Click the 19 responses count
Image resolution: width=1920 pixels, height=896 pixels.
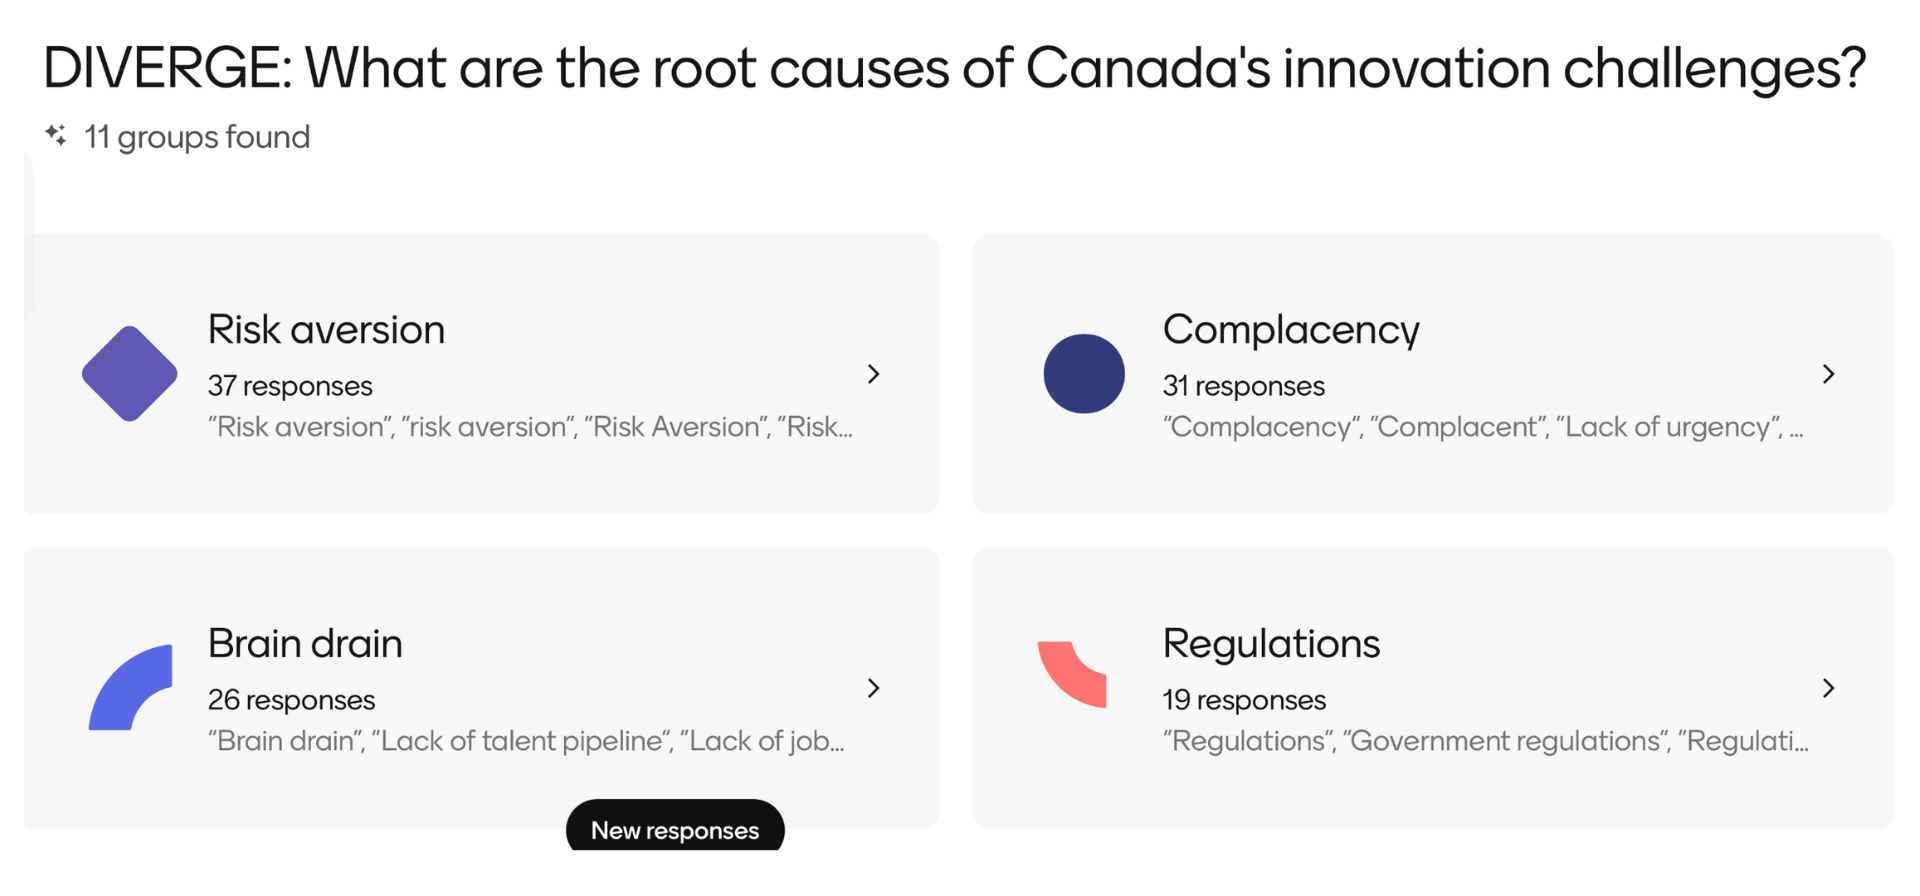[1244, 700]
